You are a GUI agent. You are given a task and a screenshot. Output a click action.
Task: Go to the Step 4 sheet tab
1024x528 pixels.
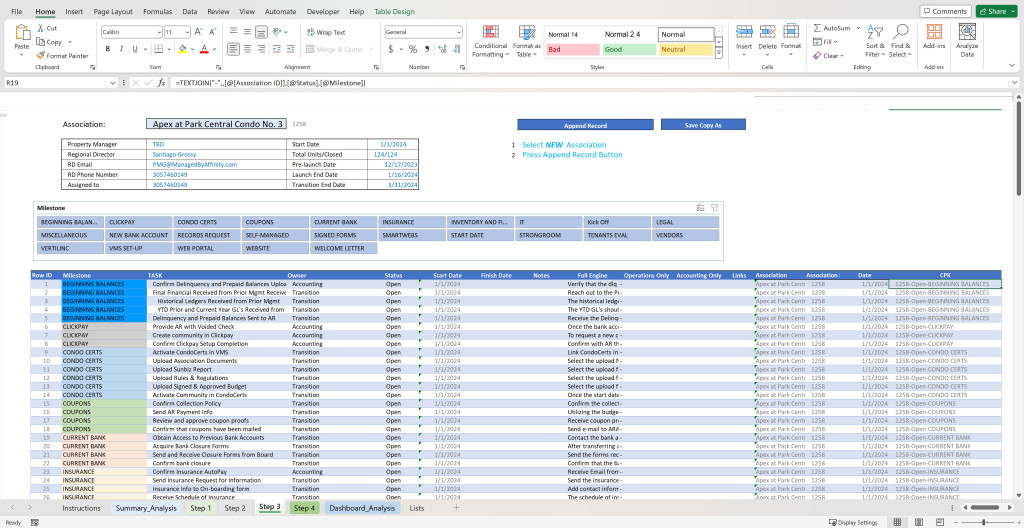coord(304,508)
